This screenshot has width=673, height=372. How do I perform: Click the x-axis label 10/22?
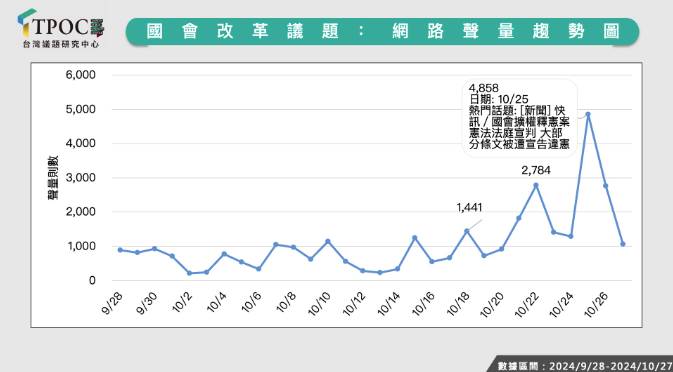pyautogui.click(x=527, y=304)
